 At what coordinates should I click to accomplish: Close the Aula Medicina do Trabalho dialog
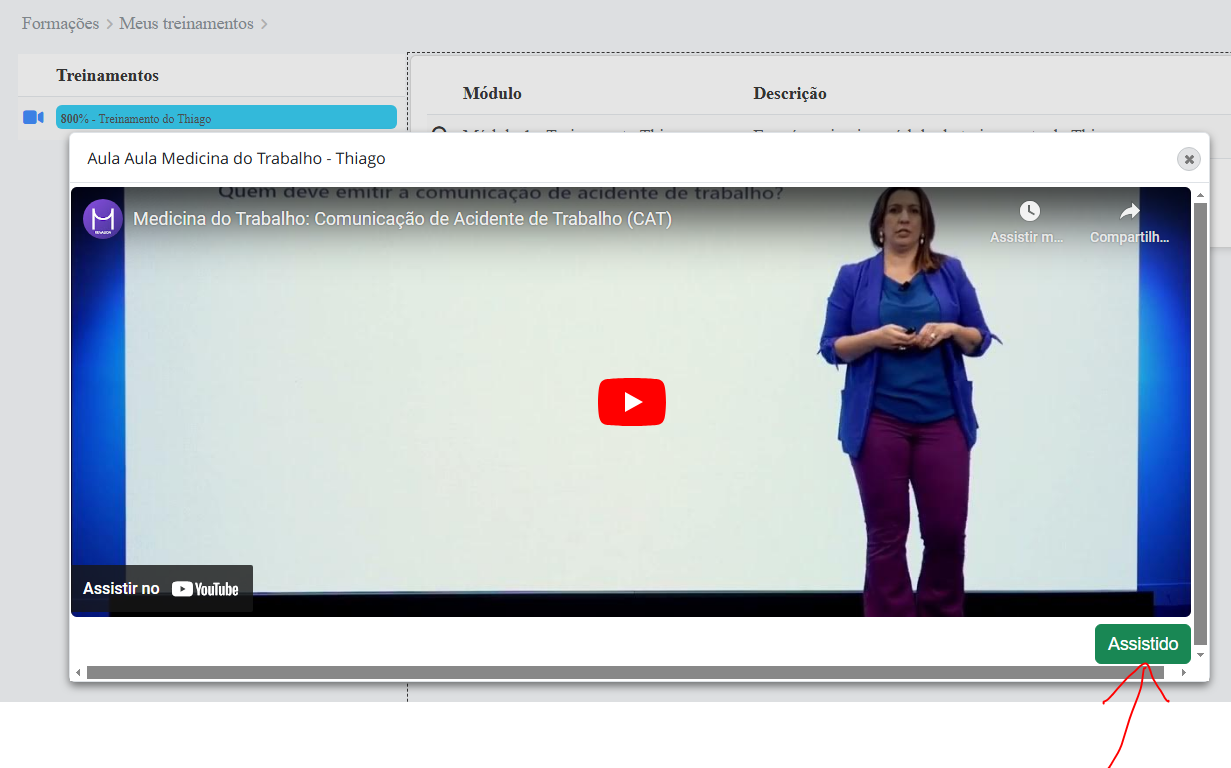pyautogui.click(x=1188, y=159)
